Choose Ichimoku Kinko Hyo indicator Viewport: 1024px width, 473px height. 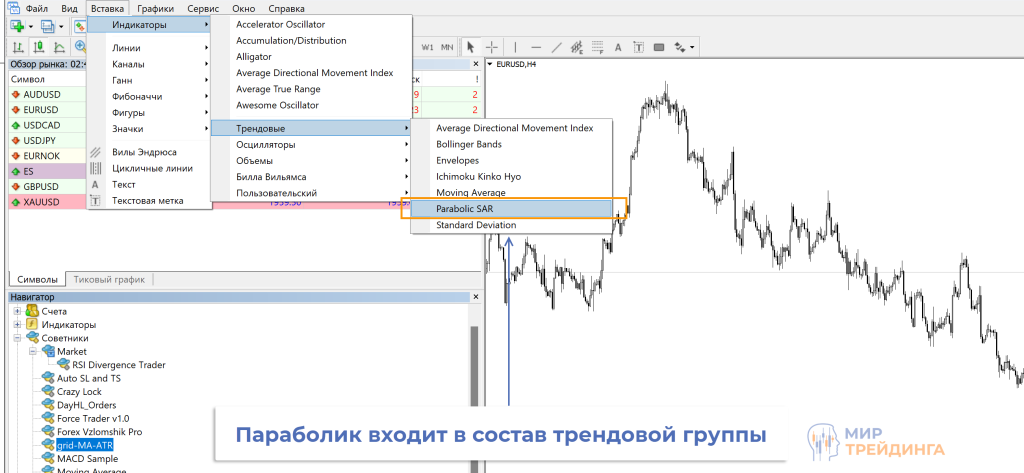(x=511, y=176)
